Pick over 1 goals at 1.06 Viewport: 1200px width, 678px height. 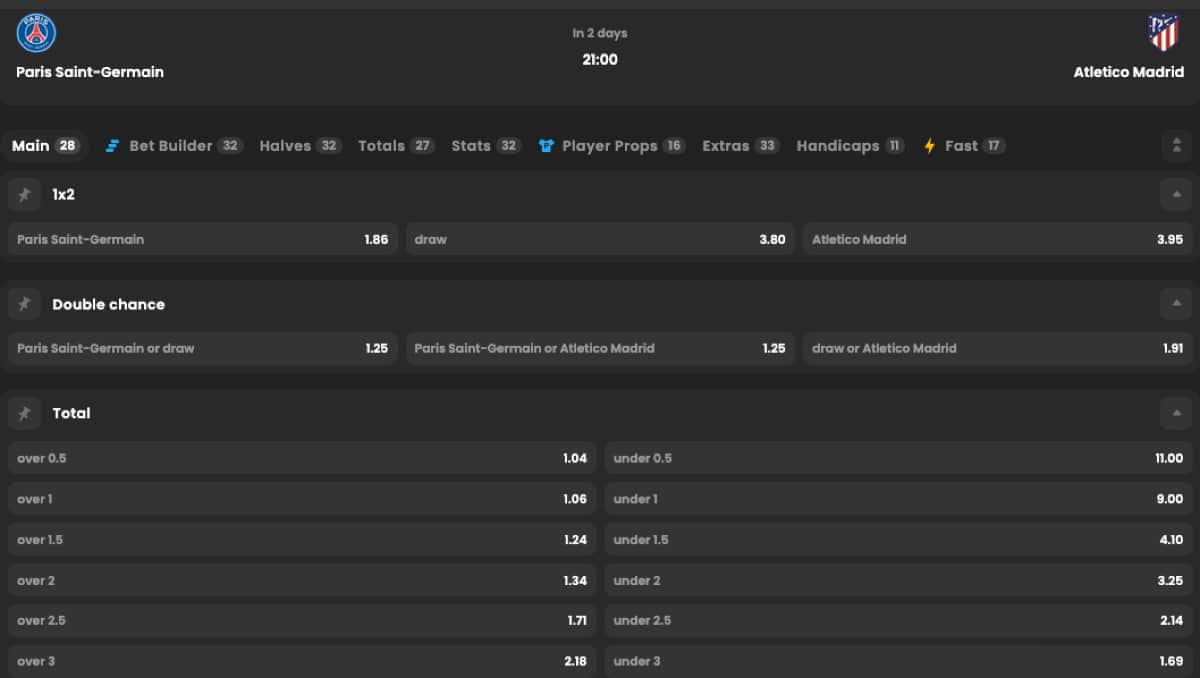302,499
